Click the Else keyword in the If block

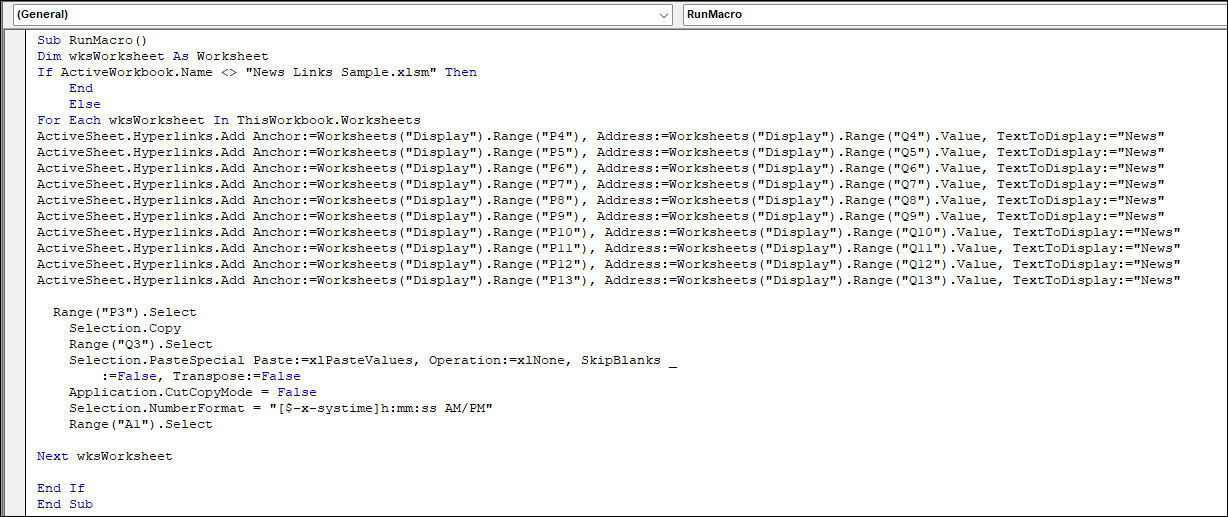point(84,104)
